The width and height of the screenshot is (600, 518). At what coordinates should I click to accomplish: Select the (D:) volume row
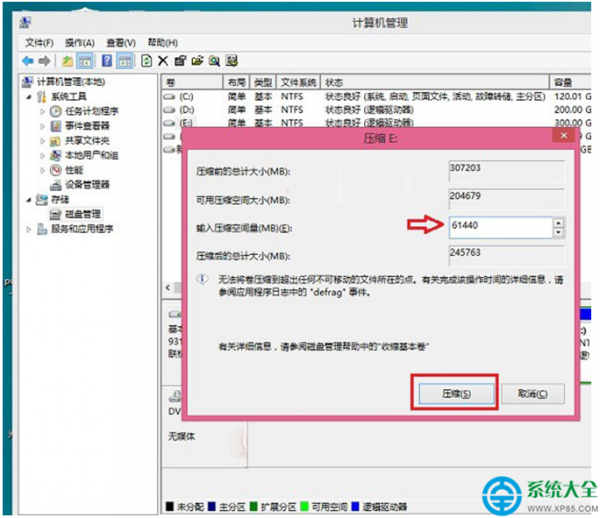pos(377,110)
